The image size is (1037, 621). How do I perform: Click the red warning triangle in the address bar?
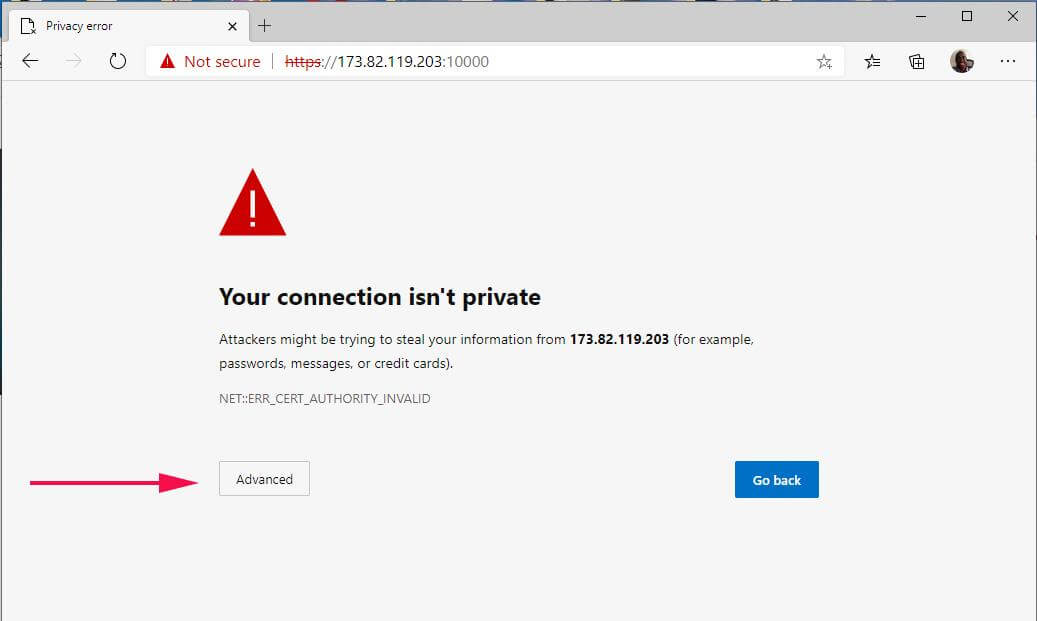click(x=167, y=62)
